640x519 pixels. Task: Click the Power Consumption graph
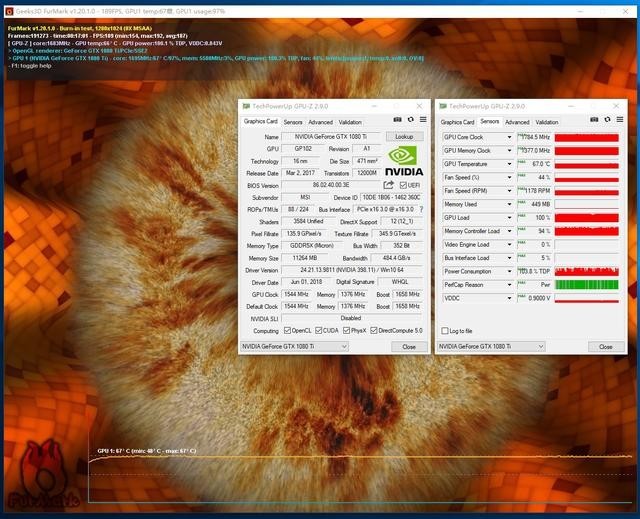point(587,272)
